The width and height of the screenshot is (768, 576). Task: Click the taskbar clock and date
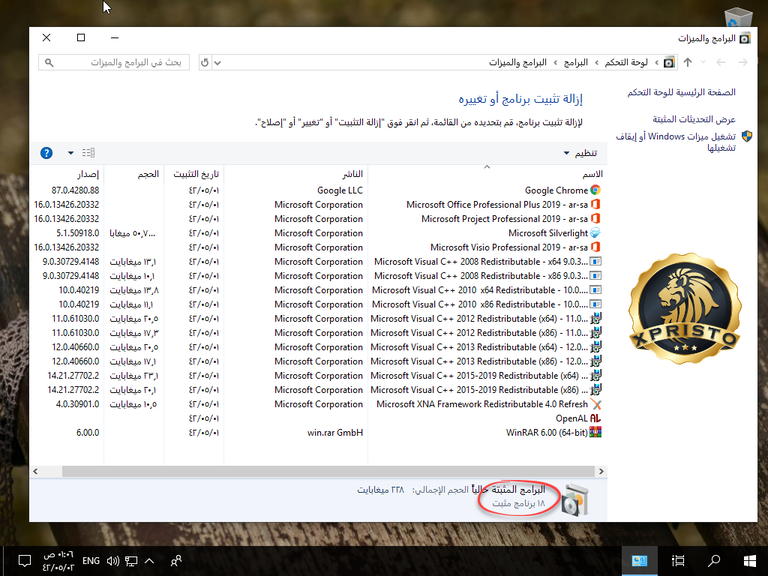pos(58,561)
